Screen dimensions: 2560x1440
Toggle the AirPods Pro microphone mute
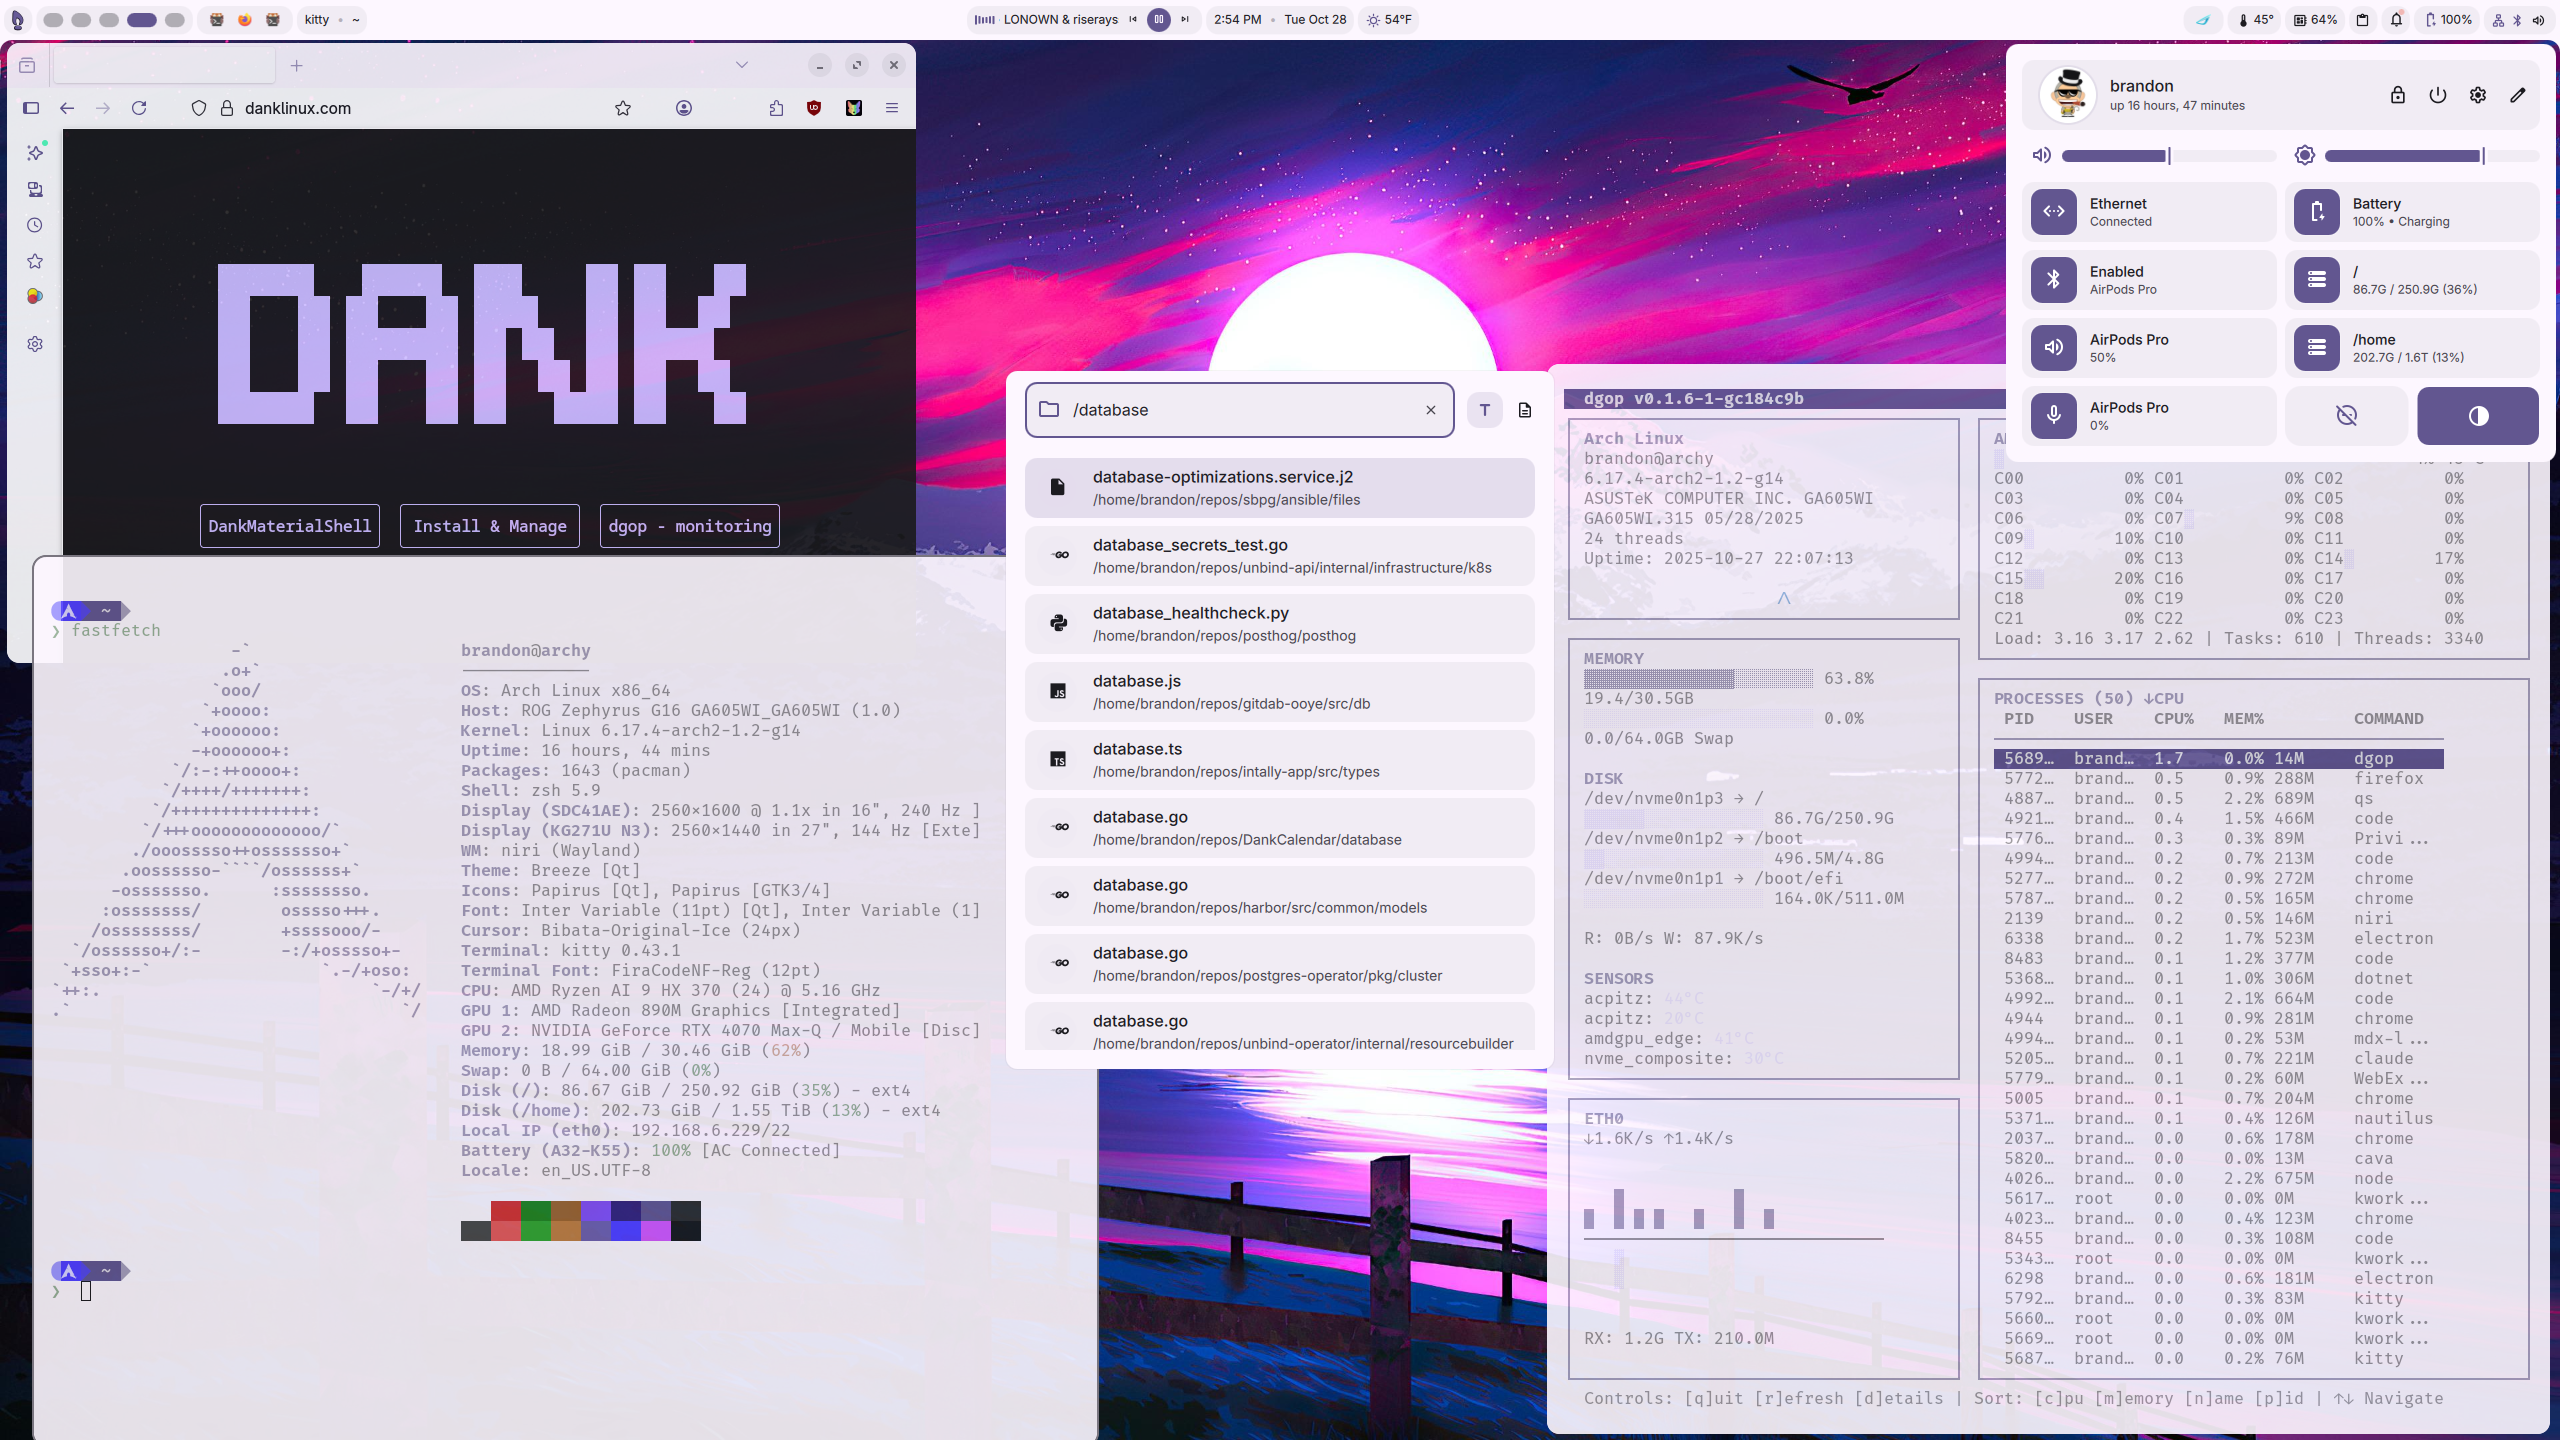coord(2054,416)
